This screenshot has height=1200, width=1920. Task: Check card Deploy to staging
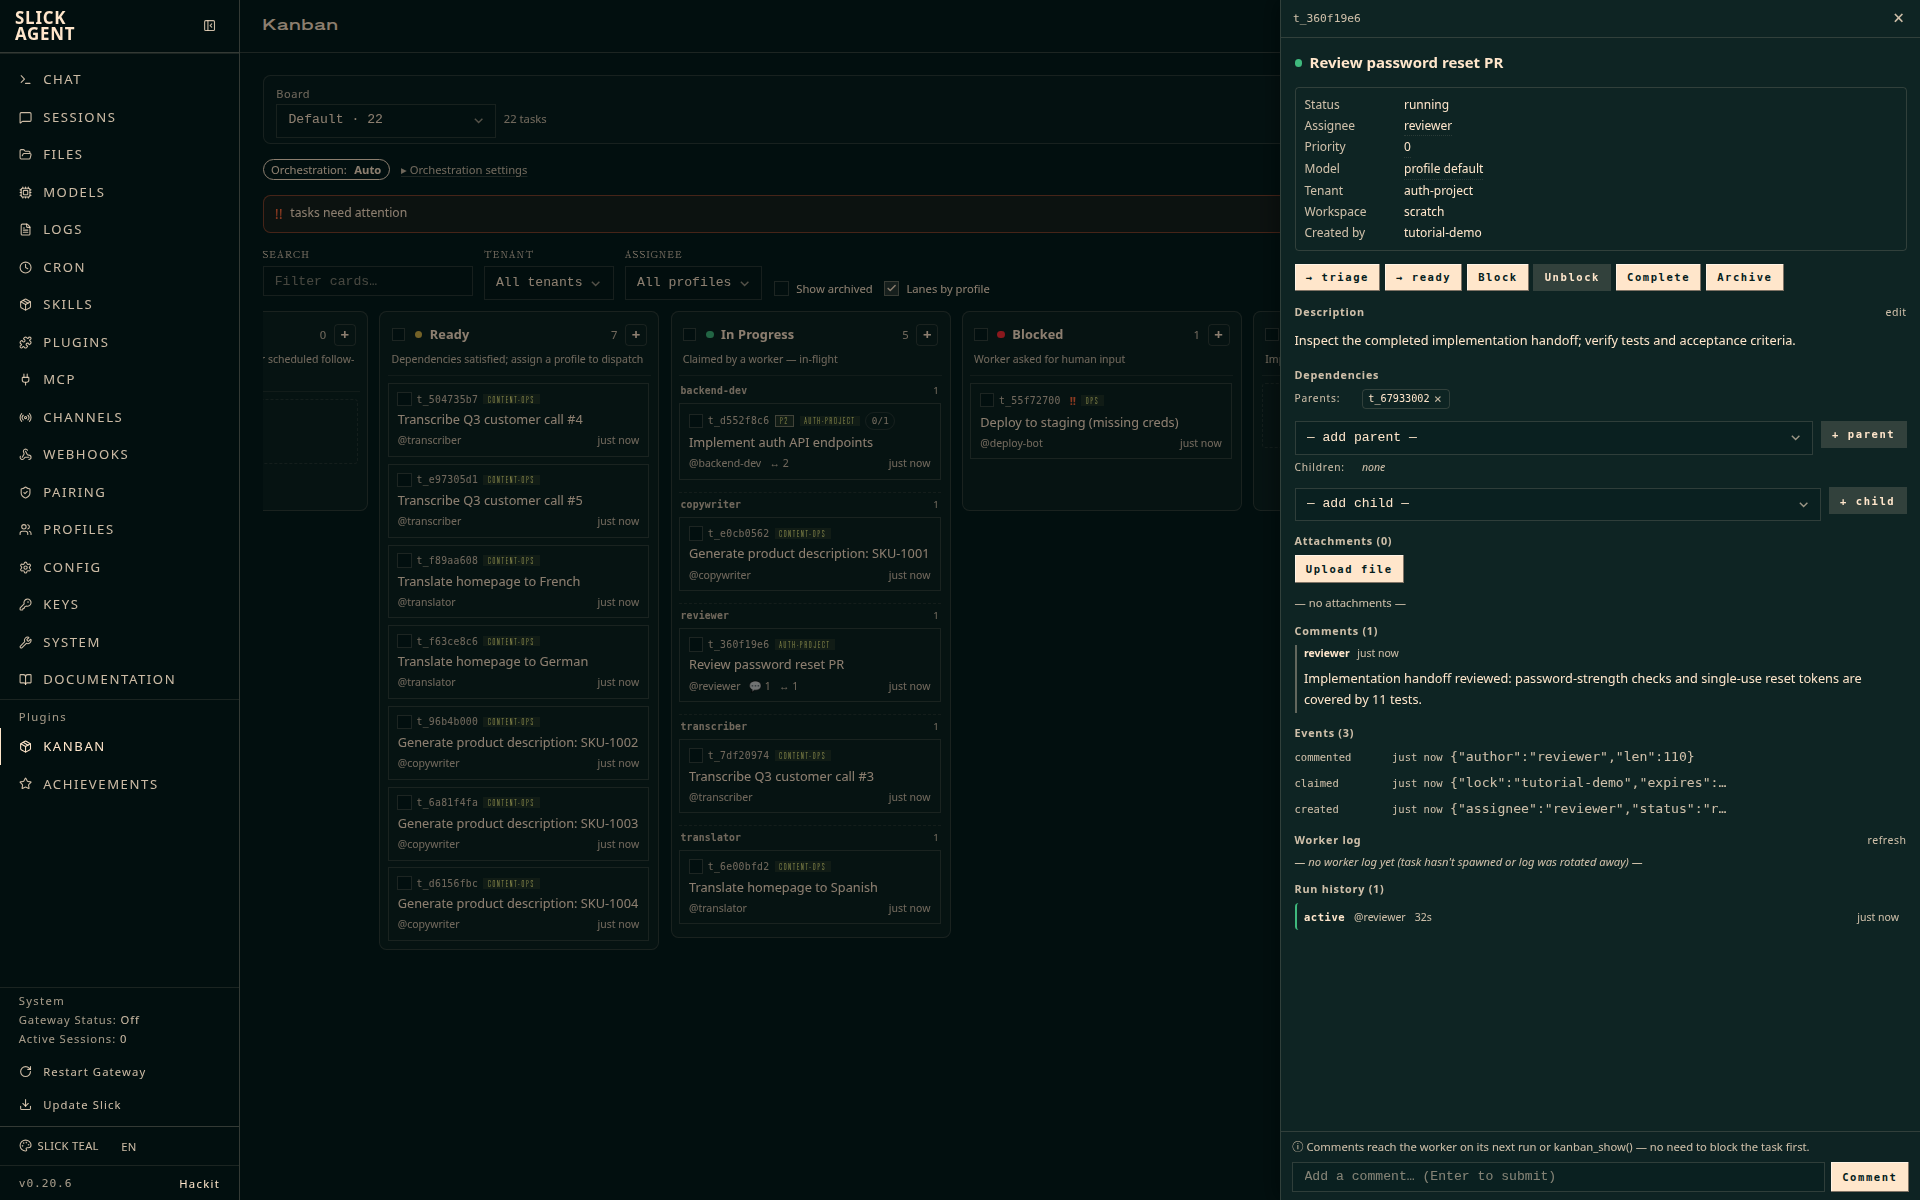click(x=987, y=401)
